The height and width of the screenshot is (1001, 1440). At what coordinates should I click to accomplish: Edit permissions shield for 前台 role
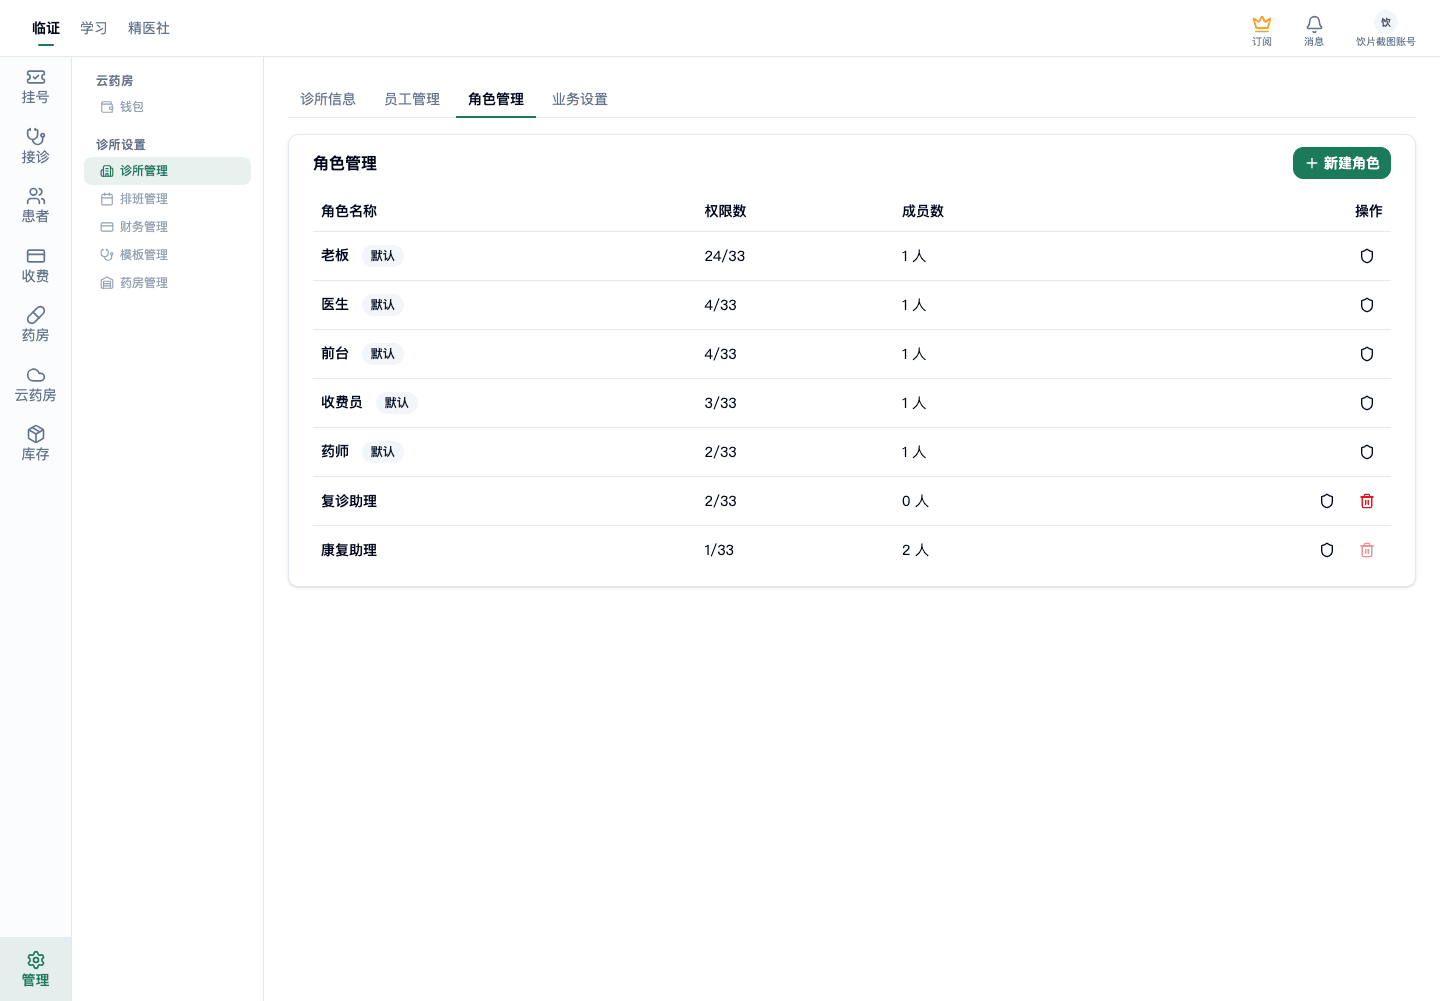1367,354
